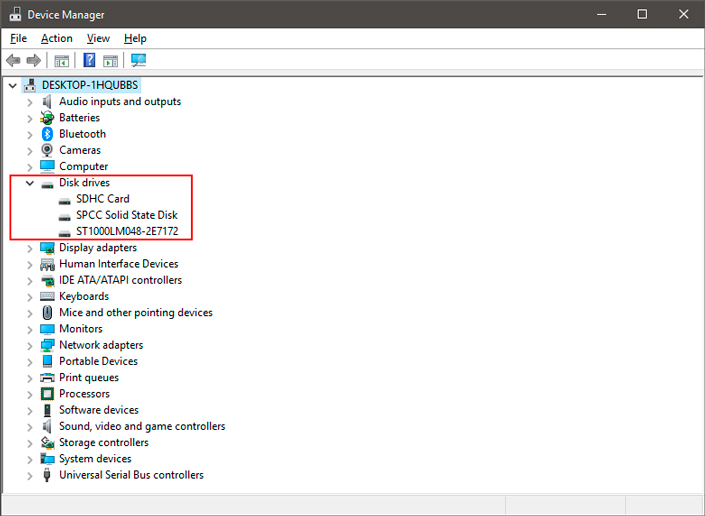The height and width of the screenshot is (516, 705).
Task: Expand the Batteries category
Action: click(x=30, y=118)
